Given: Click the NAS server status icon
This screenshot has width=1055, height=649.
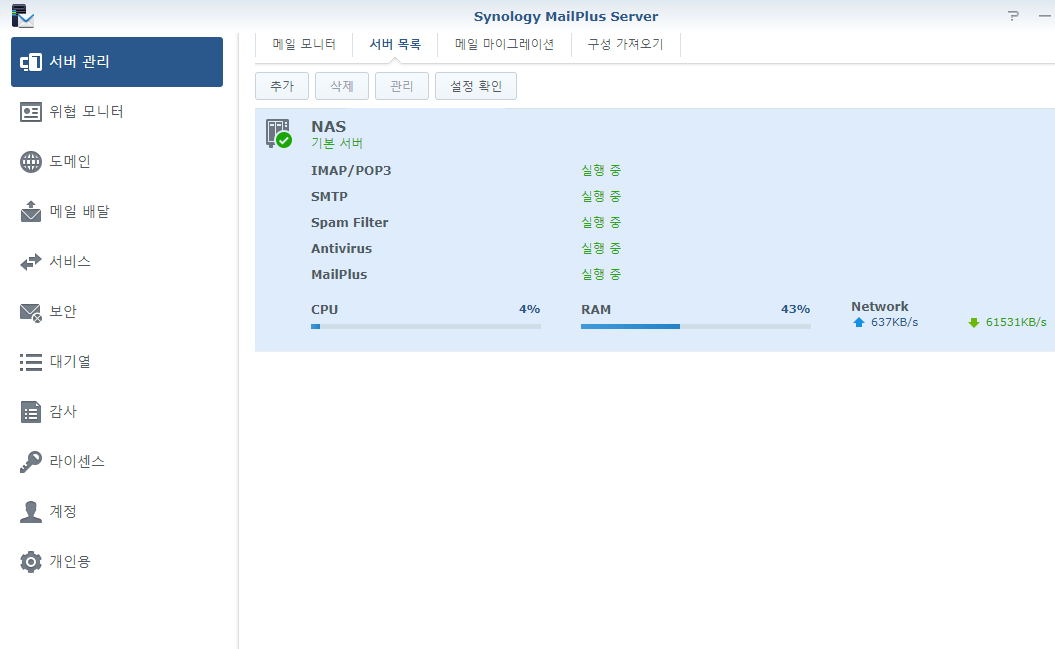Looking at the screenshot, I should 279,133.
